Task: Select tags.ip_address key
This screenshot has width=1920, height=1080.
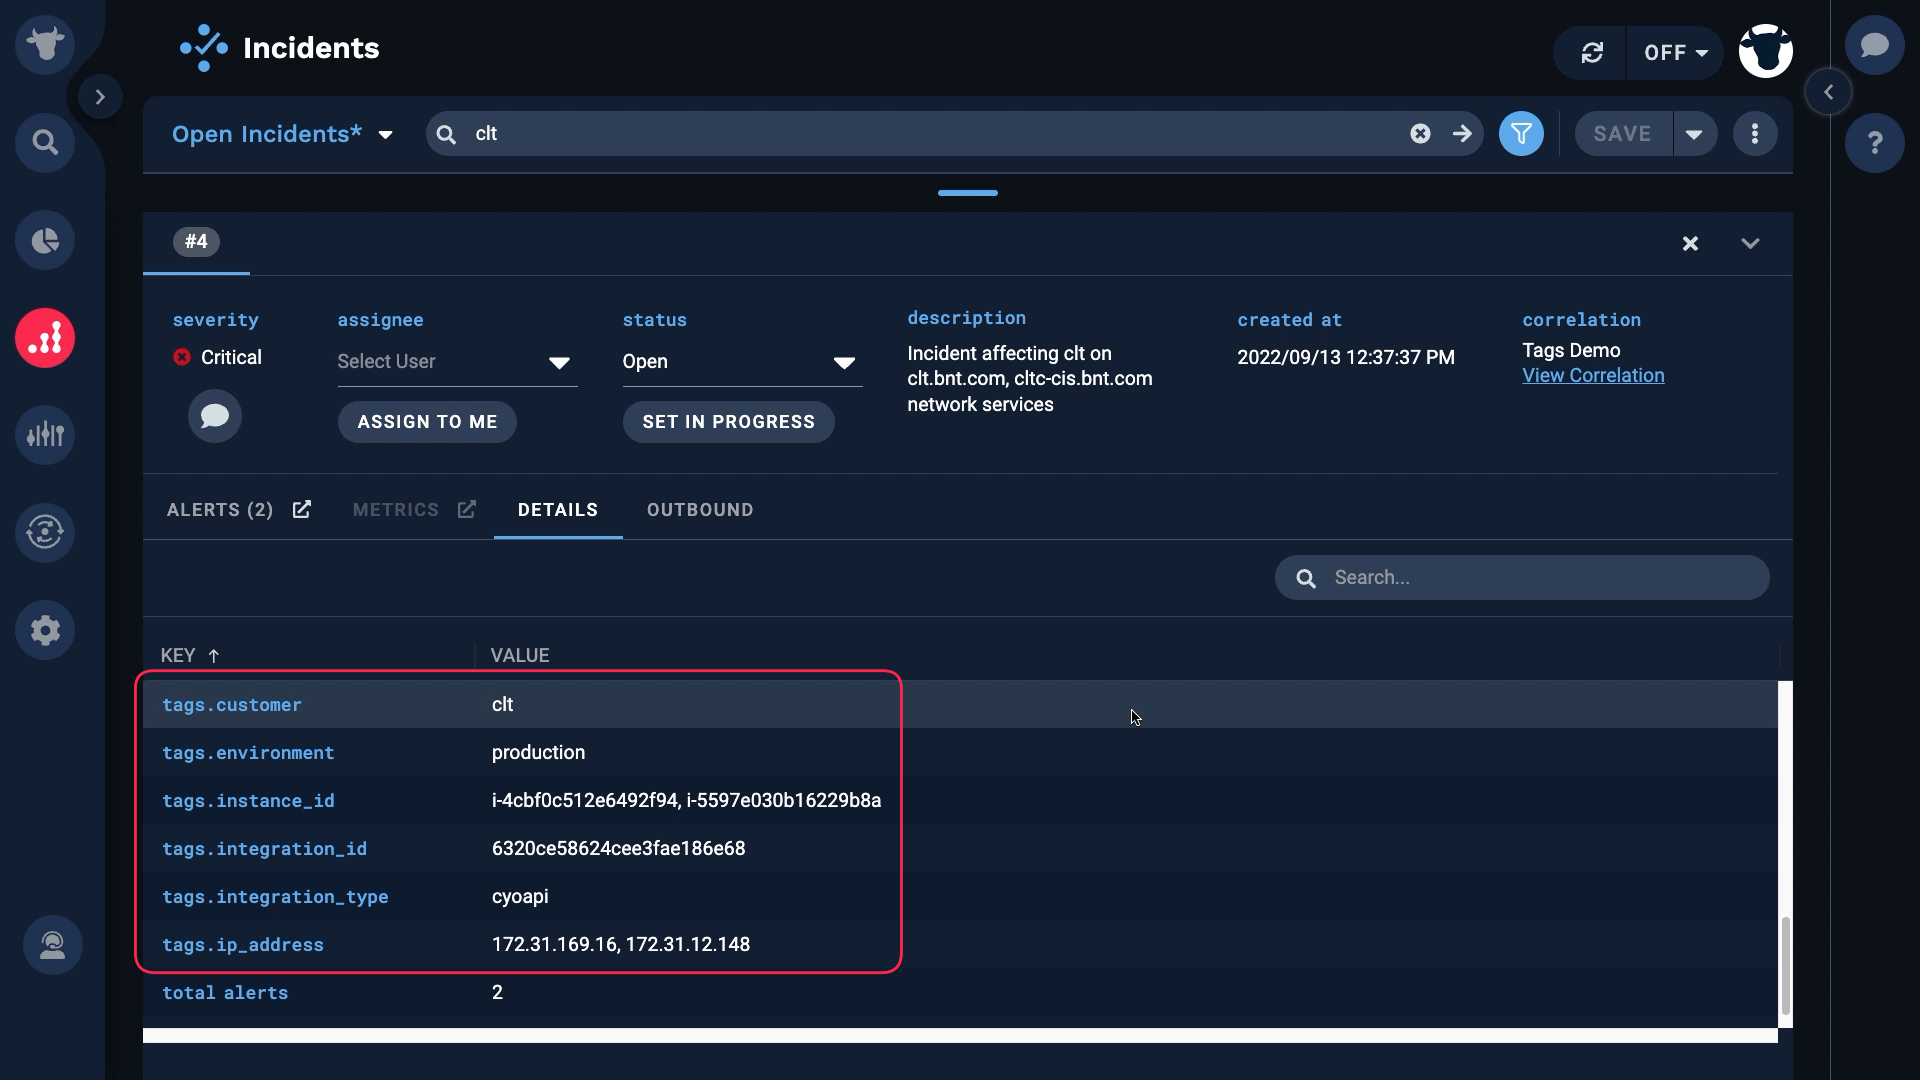Action: pyautogui.click(x=243, y=945)
